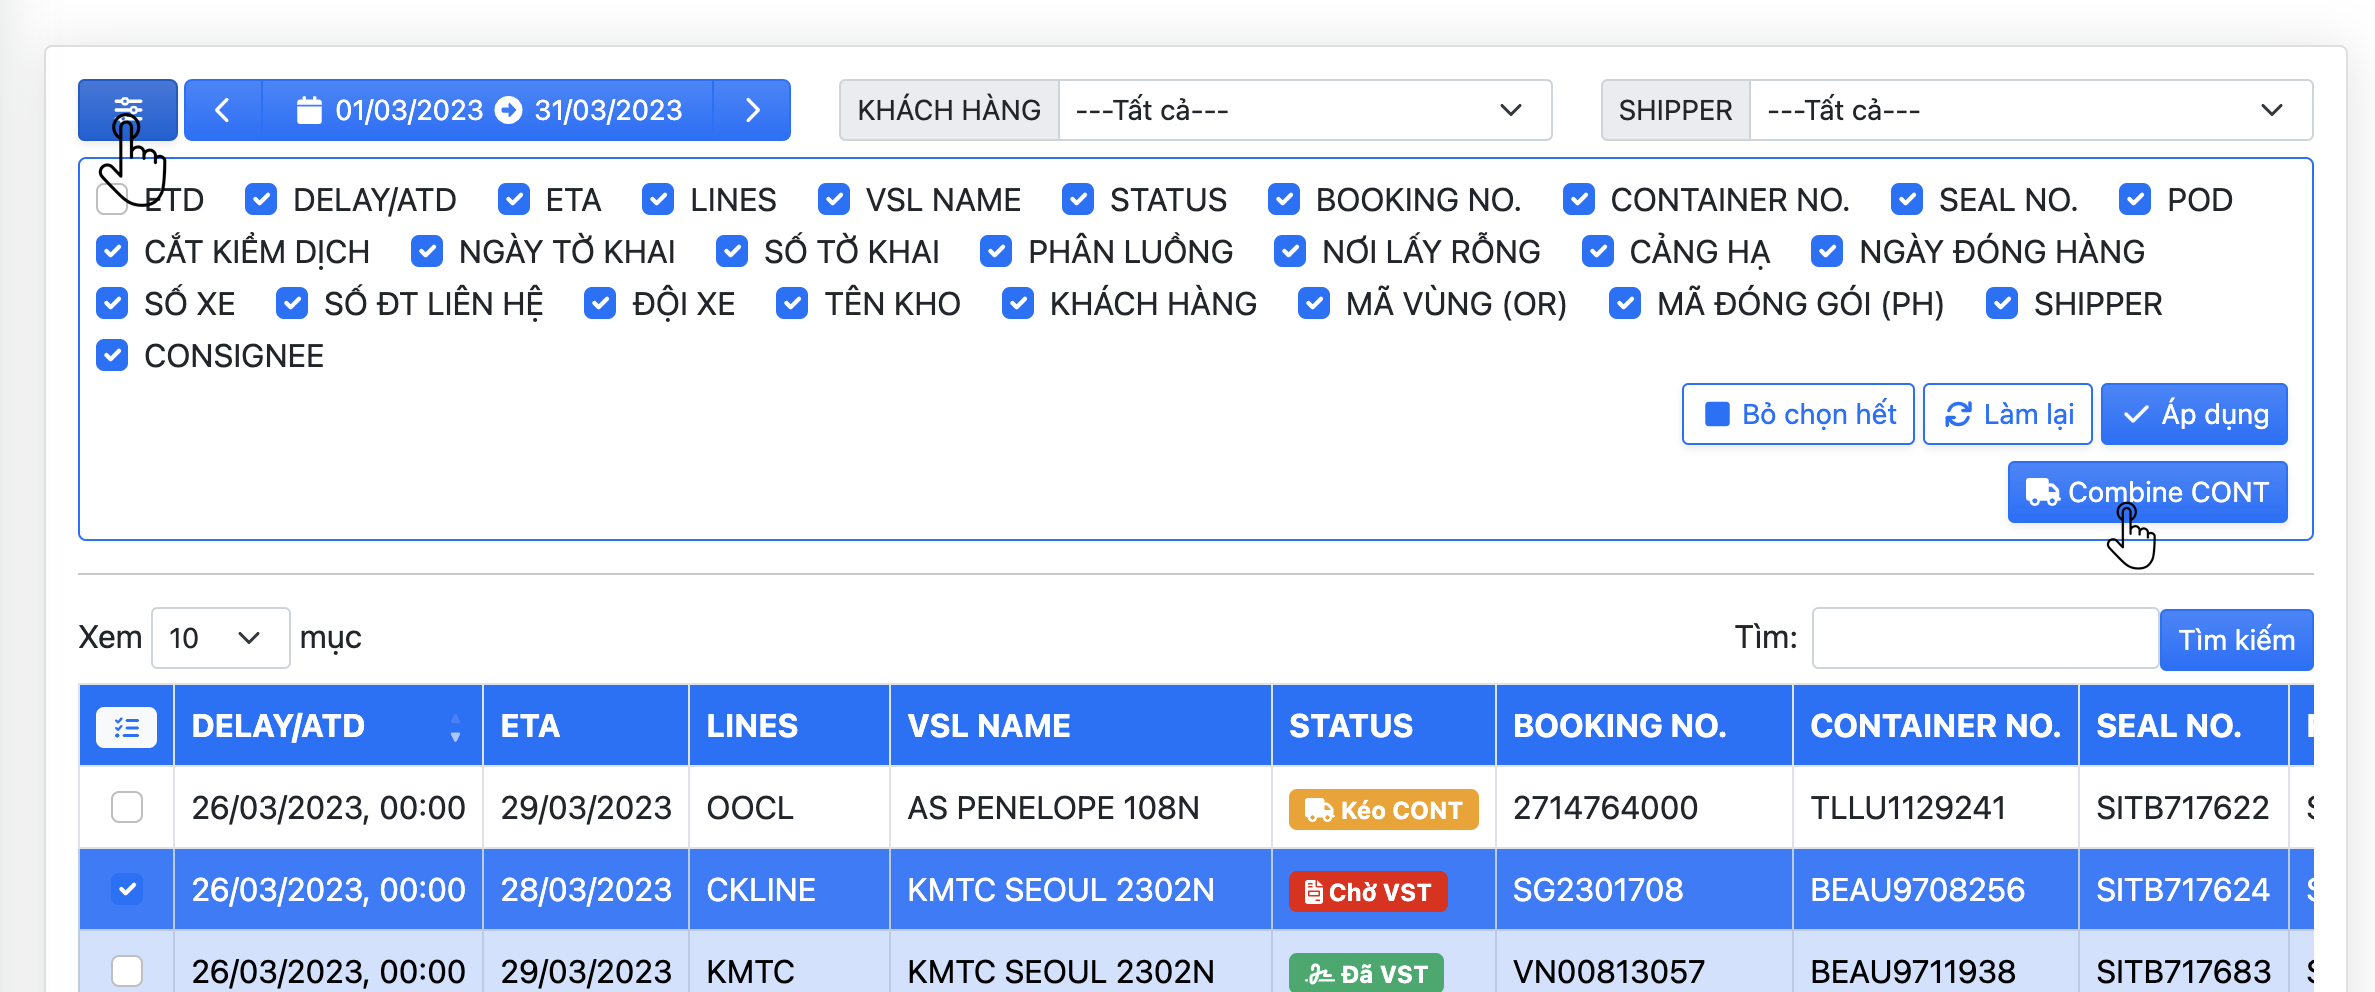Viewport: 2375px width, 992px height.
Task: Select the row checkbox for AS PENELOPE 108N
Action: (x=127, y=807)
